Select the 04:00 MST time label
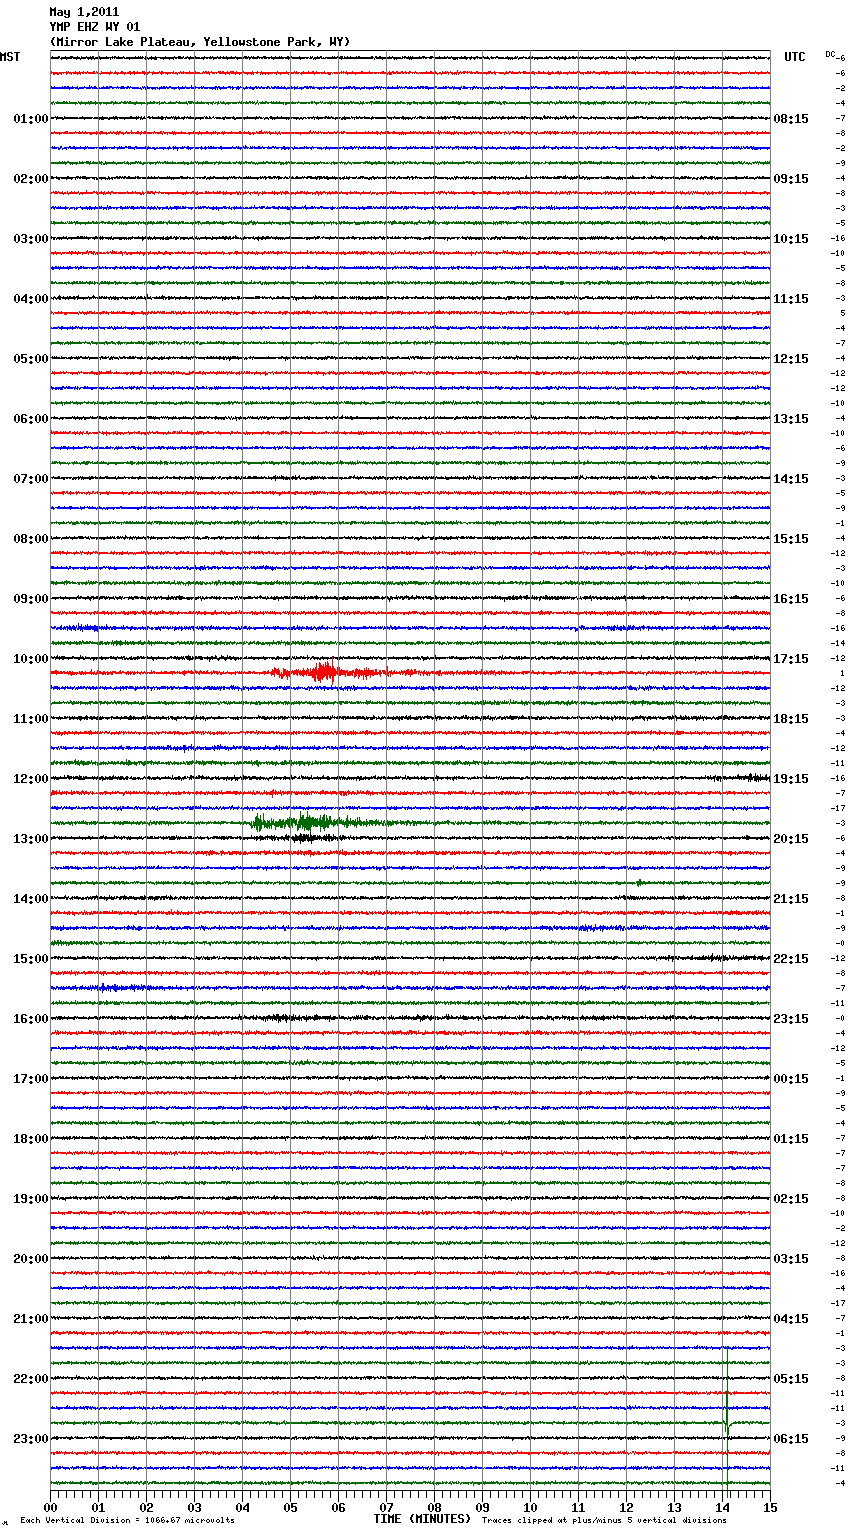The width and height of the screenshot is (850, 1534). (30, 299)
